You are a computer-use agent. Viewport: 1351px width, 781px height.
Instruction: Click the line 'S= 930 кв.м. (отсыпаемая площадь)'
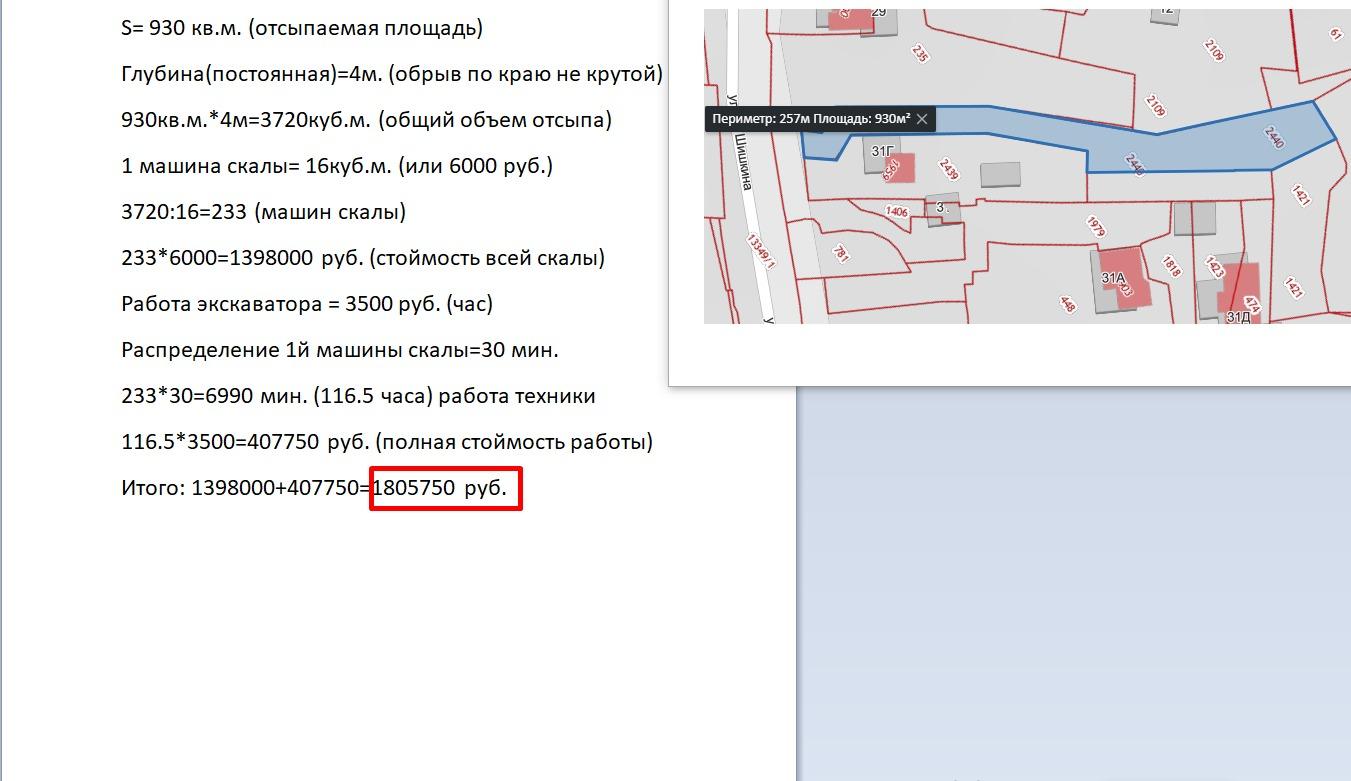[x=302, y=28]
